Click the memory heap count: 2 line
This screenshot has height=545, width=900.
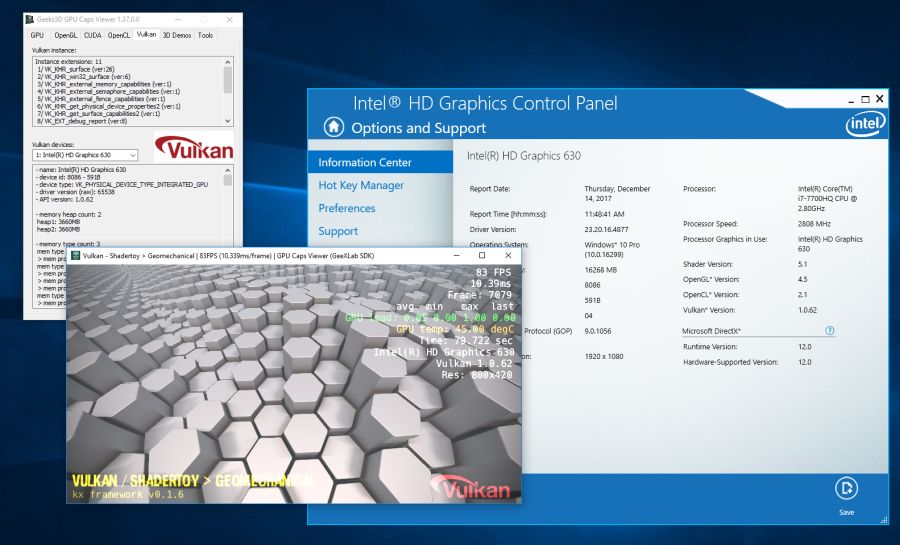click(68, 215)
